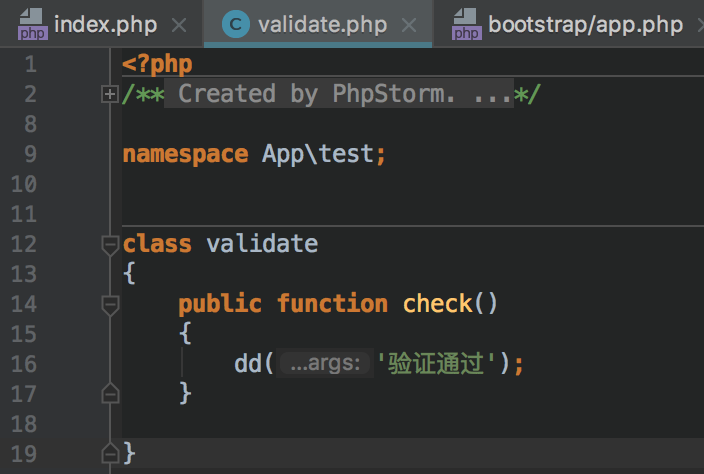Click the fold end marker on line 17
This screenshot has height=474, width=704.
click(x=110, y=394)
